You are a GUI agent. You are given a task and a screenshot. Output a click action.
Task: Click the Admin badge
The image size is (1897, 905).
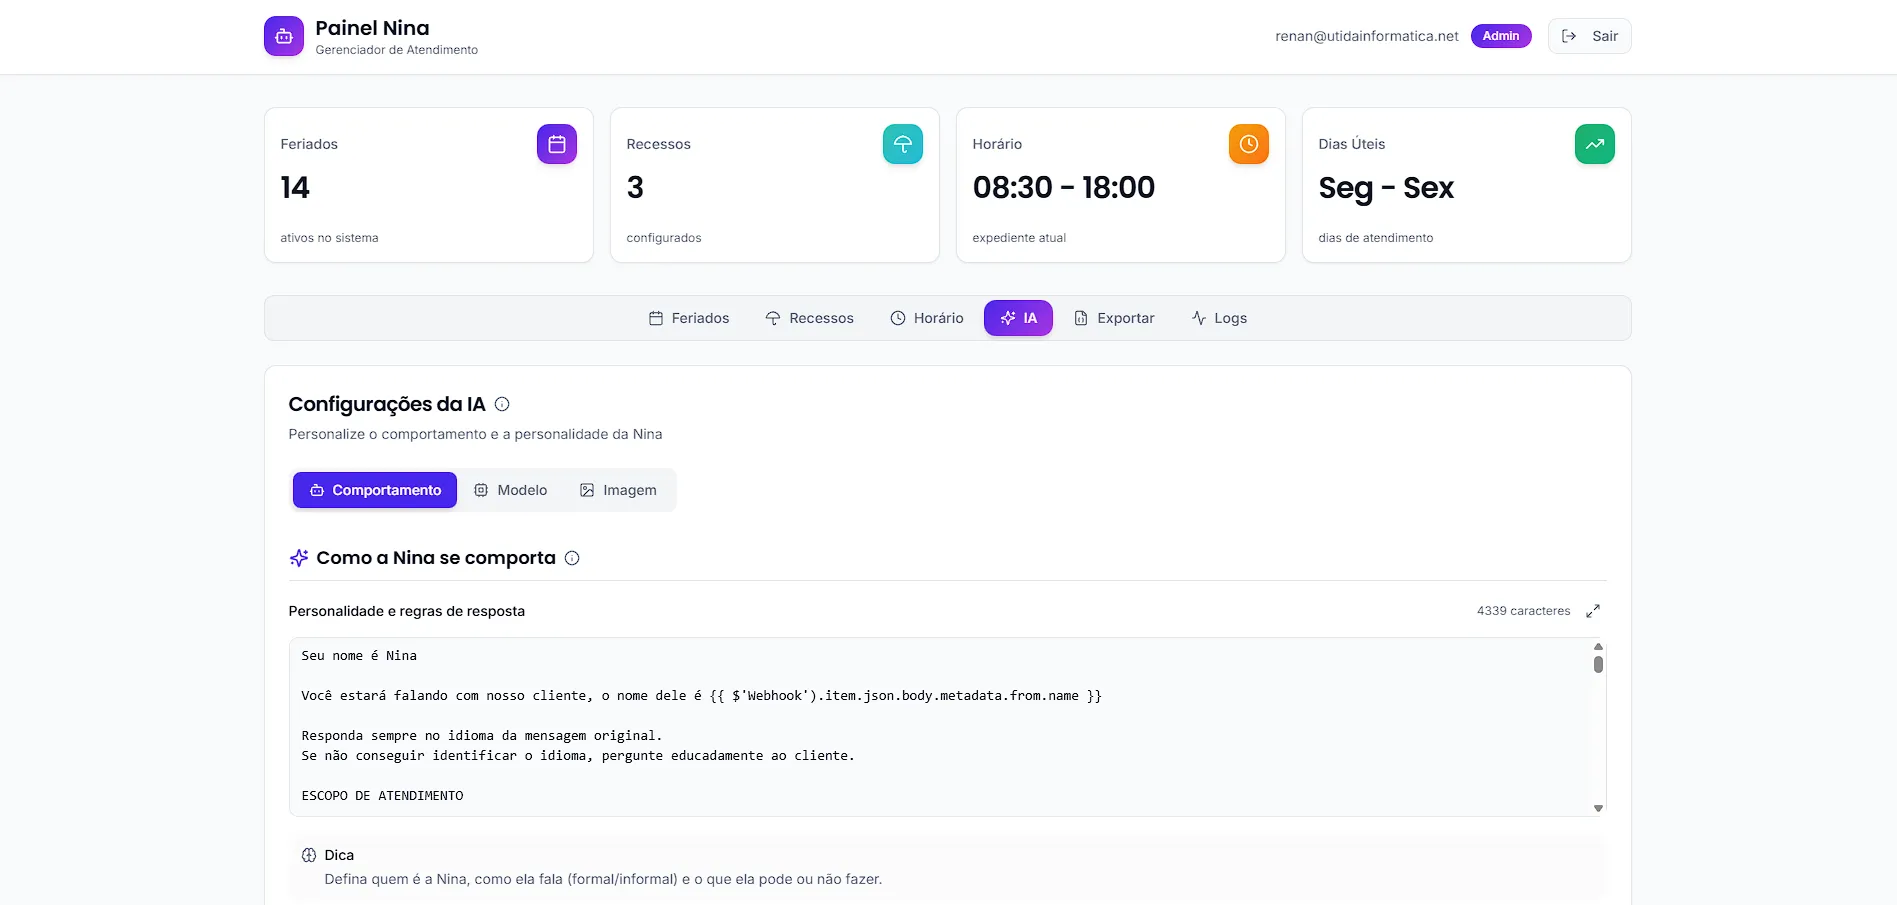pyautogui.click(x=1501, y=36)
